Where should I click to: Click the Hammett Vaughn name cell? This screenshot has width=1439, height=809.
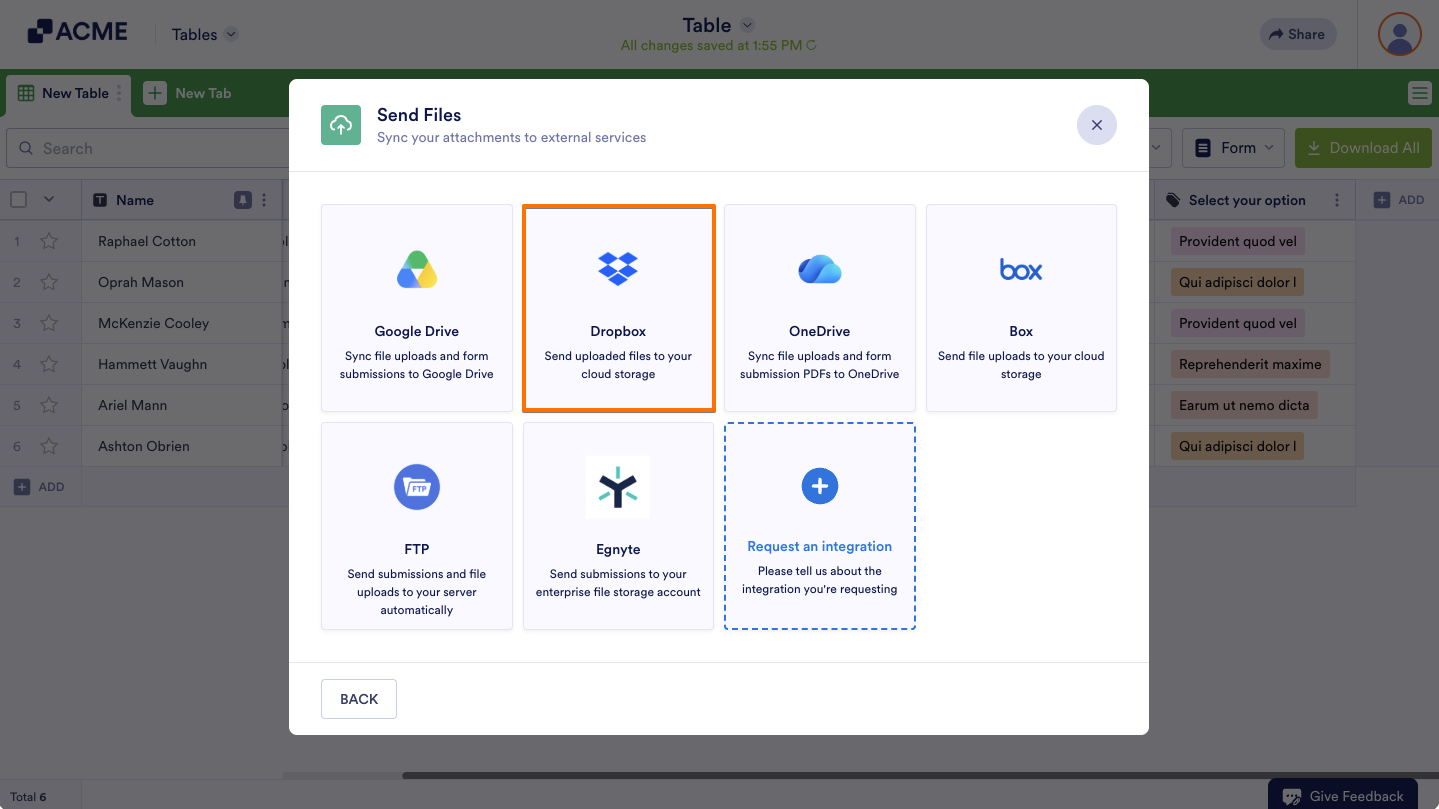click(182, 364)
